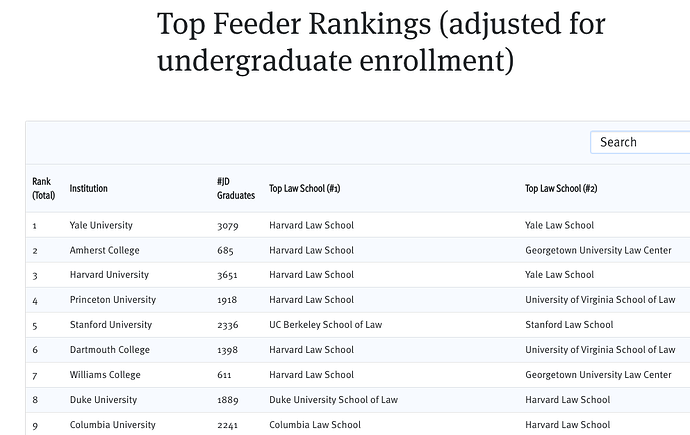Click Stanford University institution cell
The height and width of the screenshot is (435, 690).
111,325
